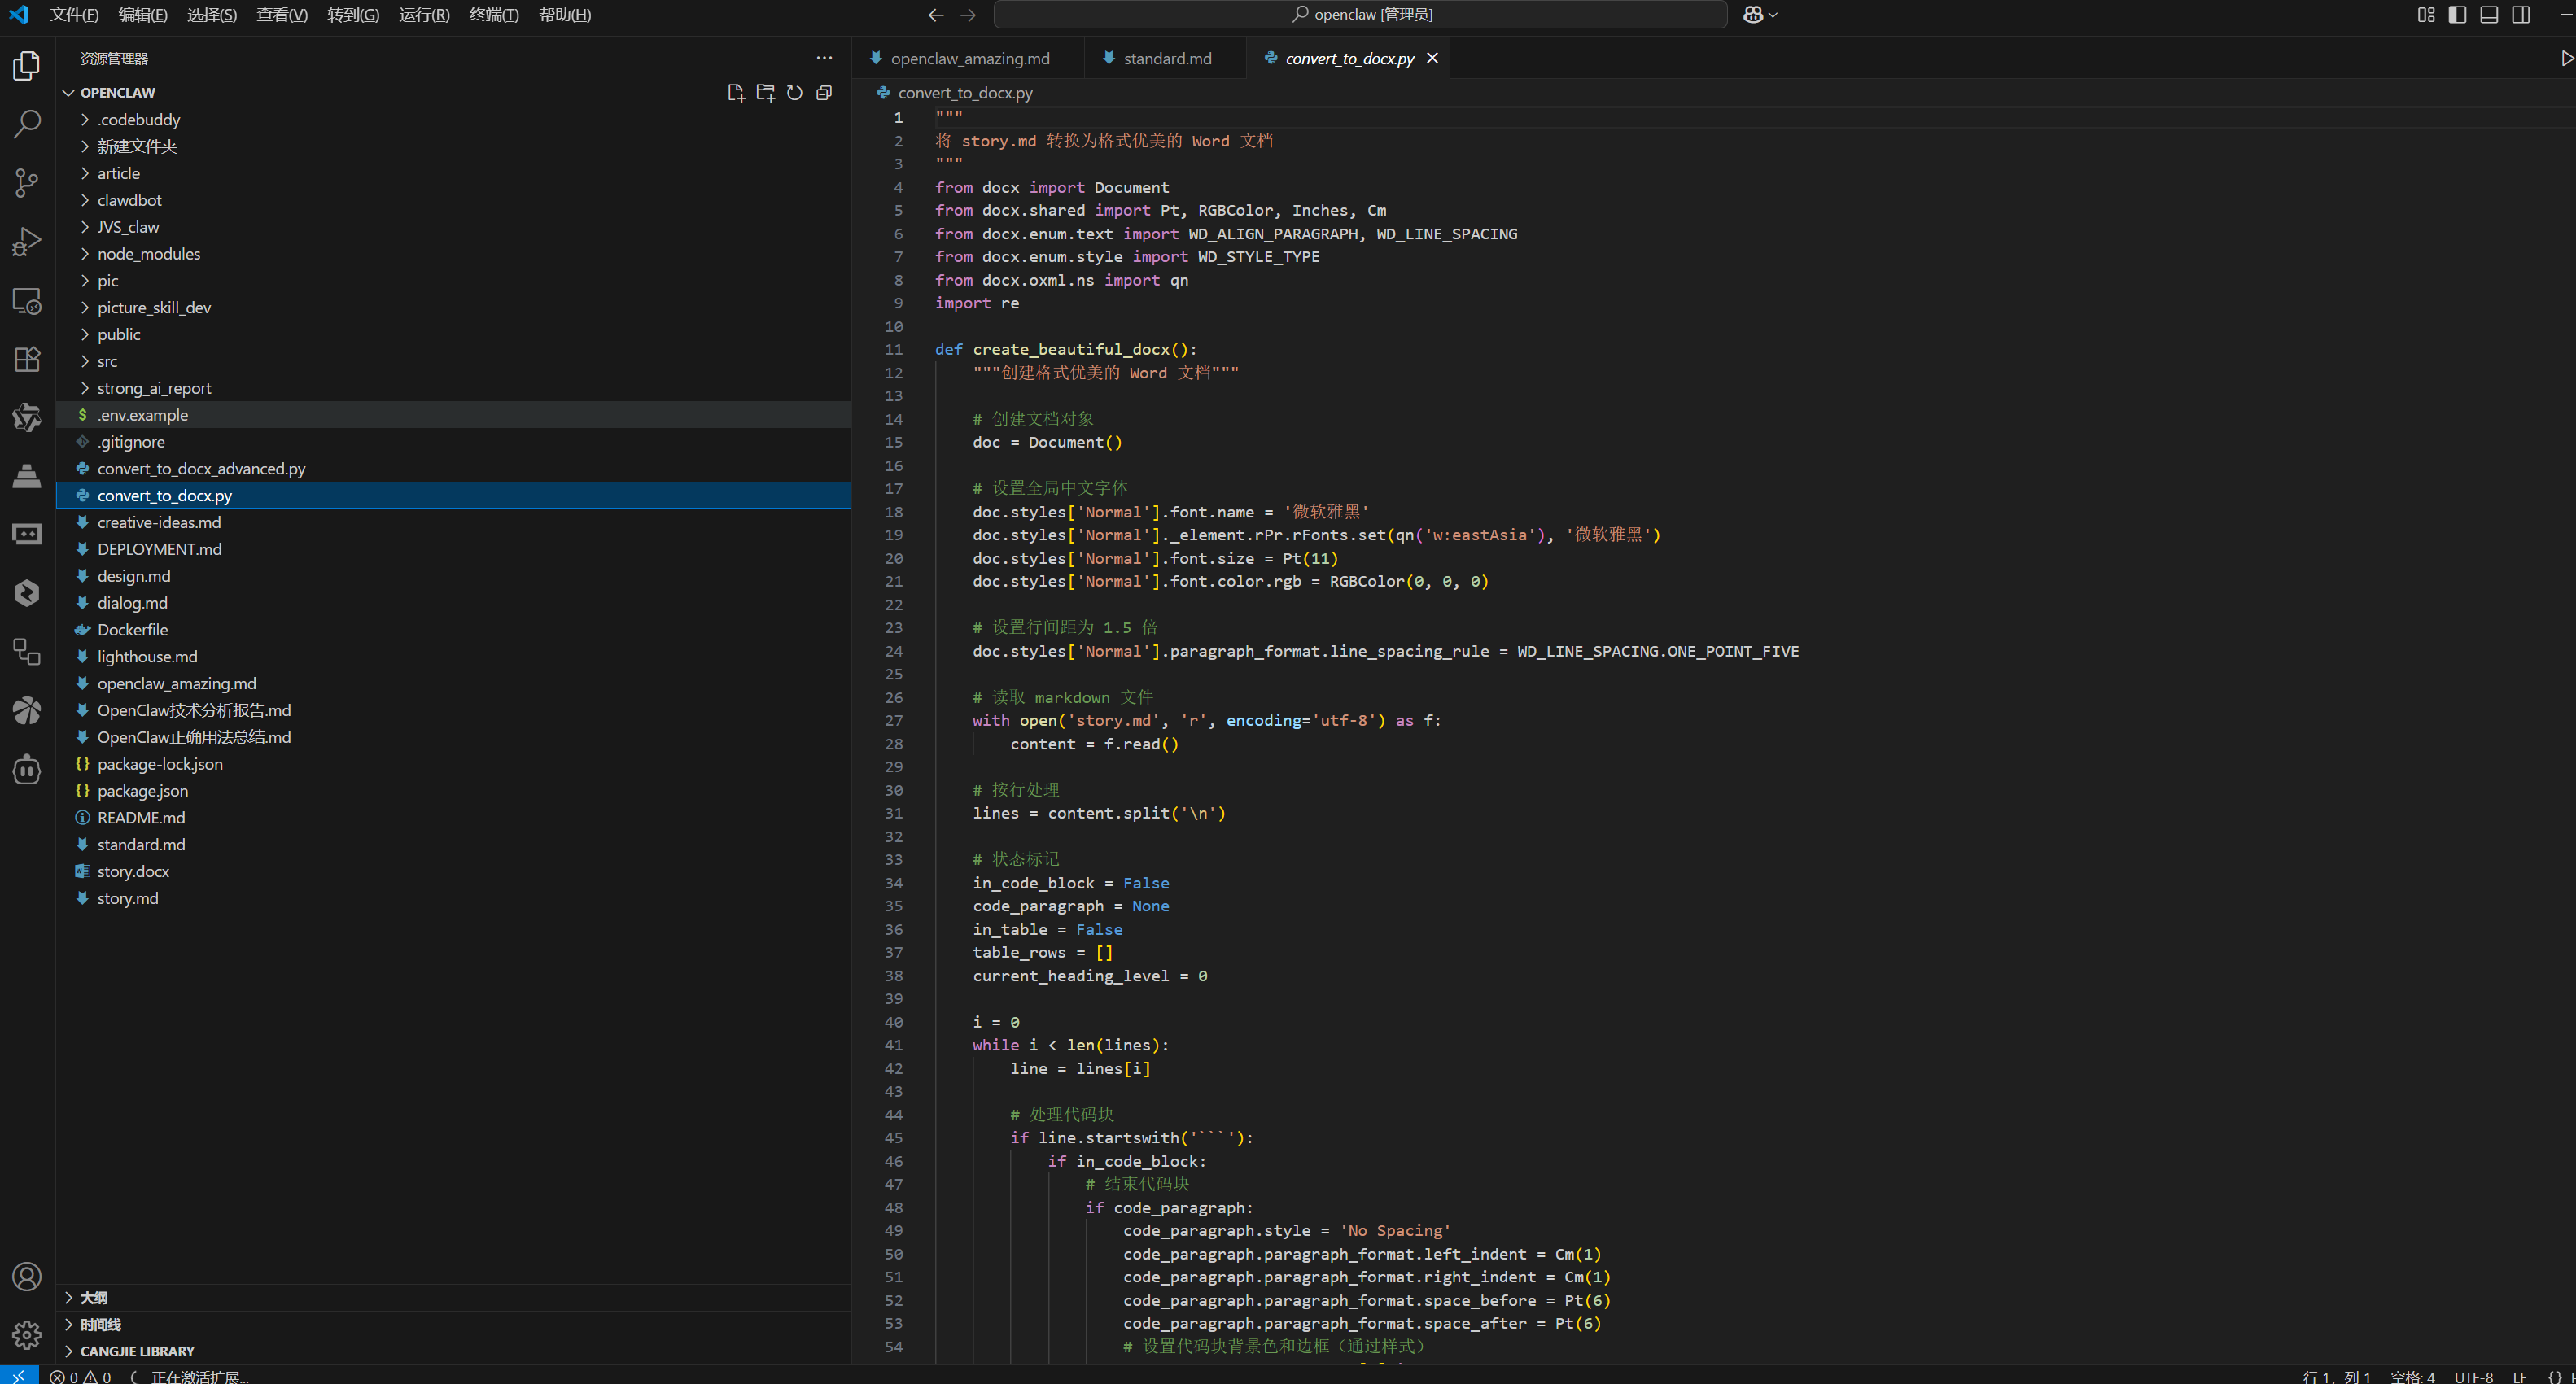Change indentation via 空格: 4

pos(2412,1376)
